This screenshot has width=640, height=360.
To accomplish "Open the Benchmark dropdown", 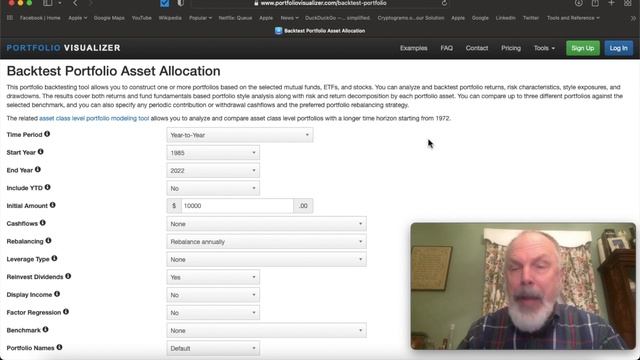I will (x=266, y=330).
